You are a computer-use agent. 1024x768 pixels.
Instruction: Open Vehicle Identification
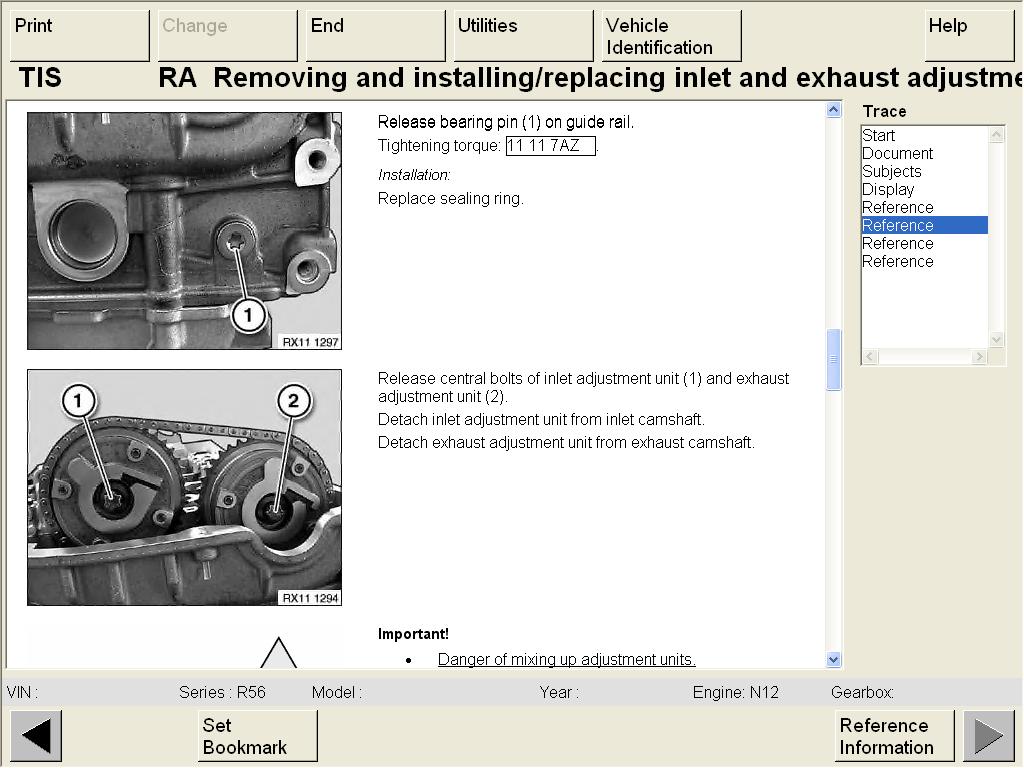pos(671,36)
